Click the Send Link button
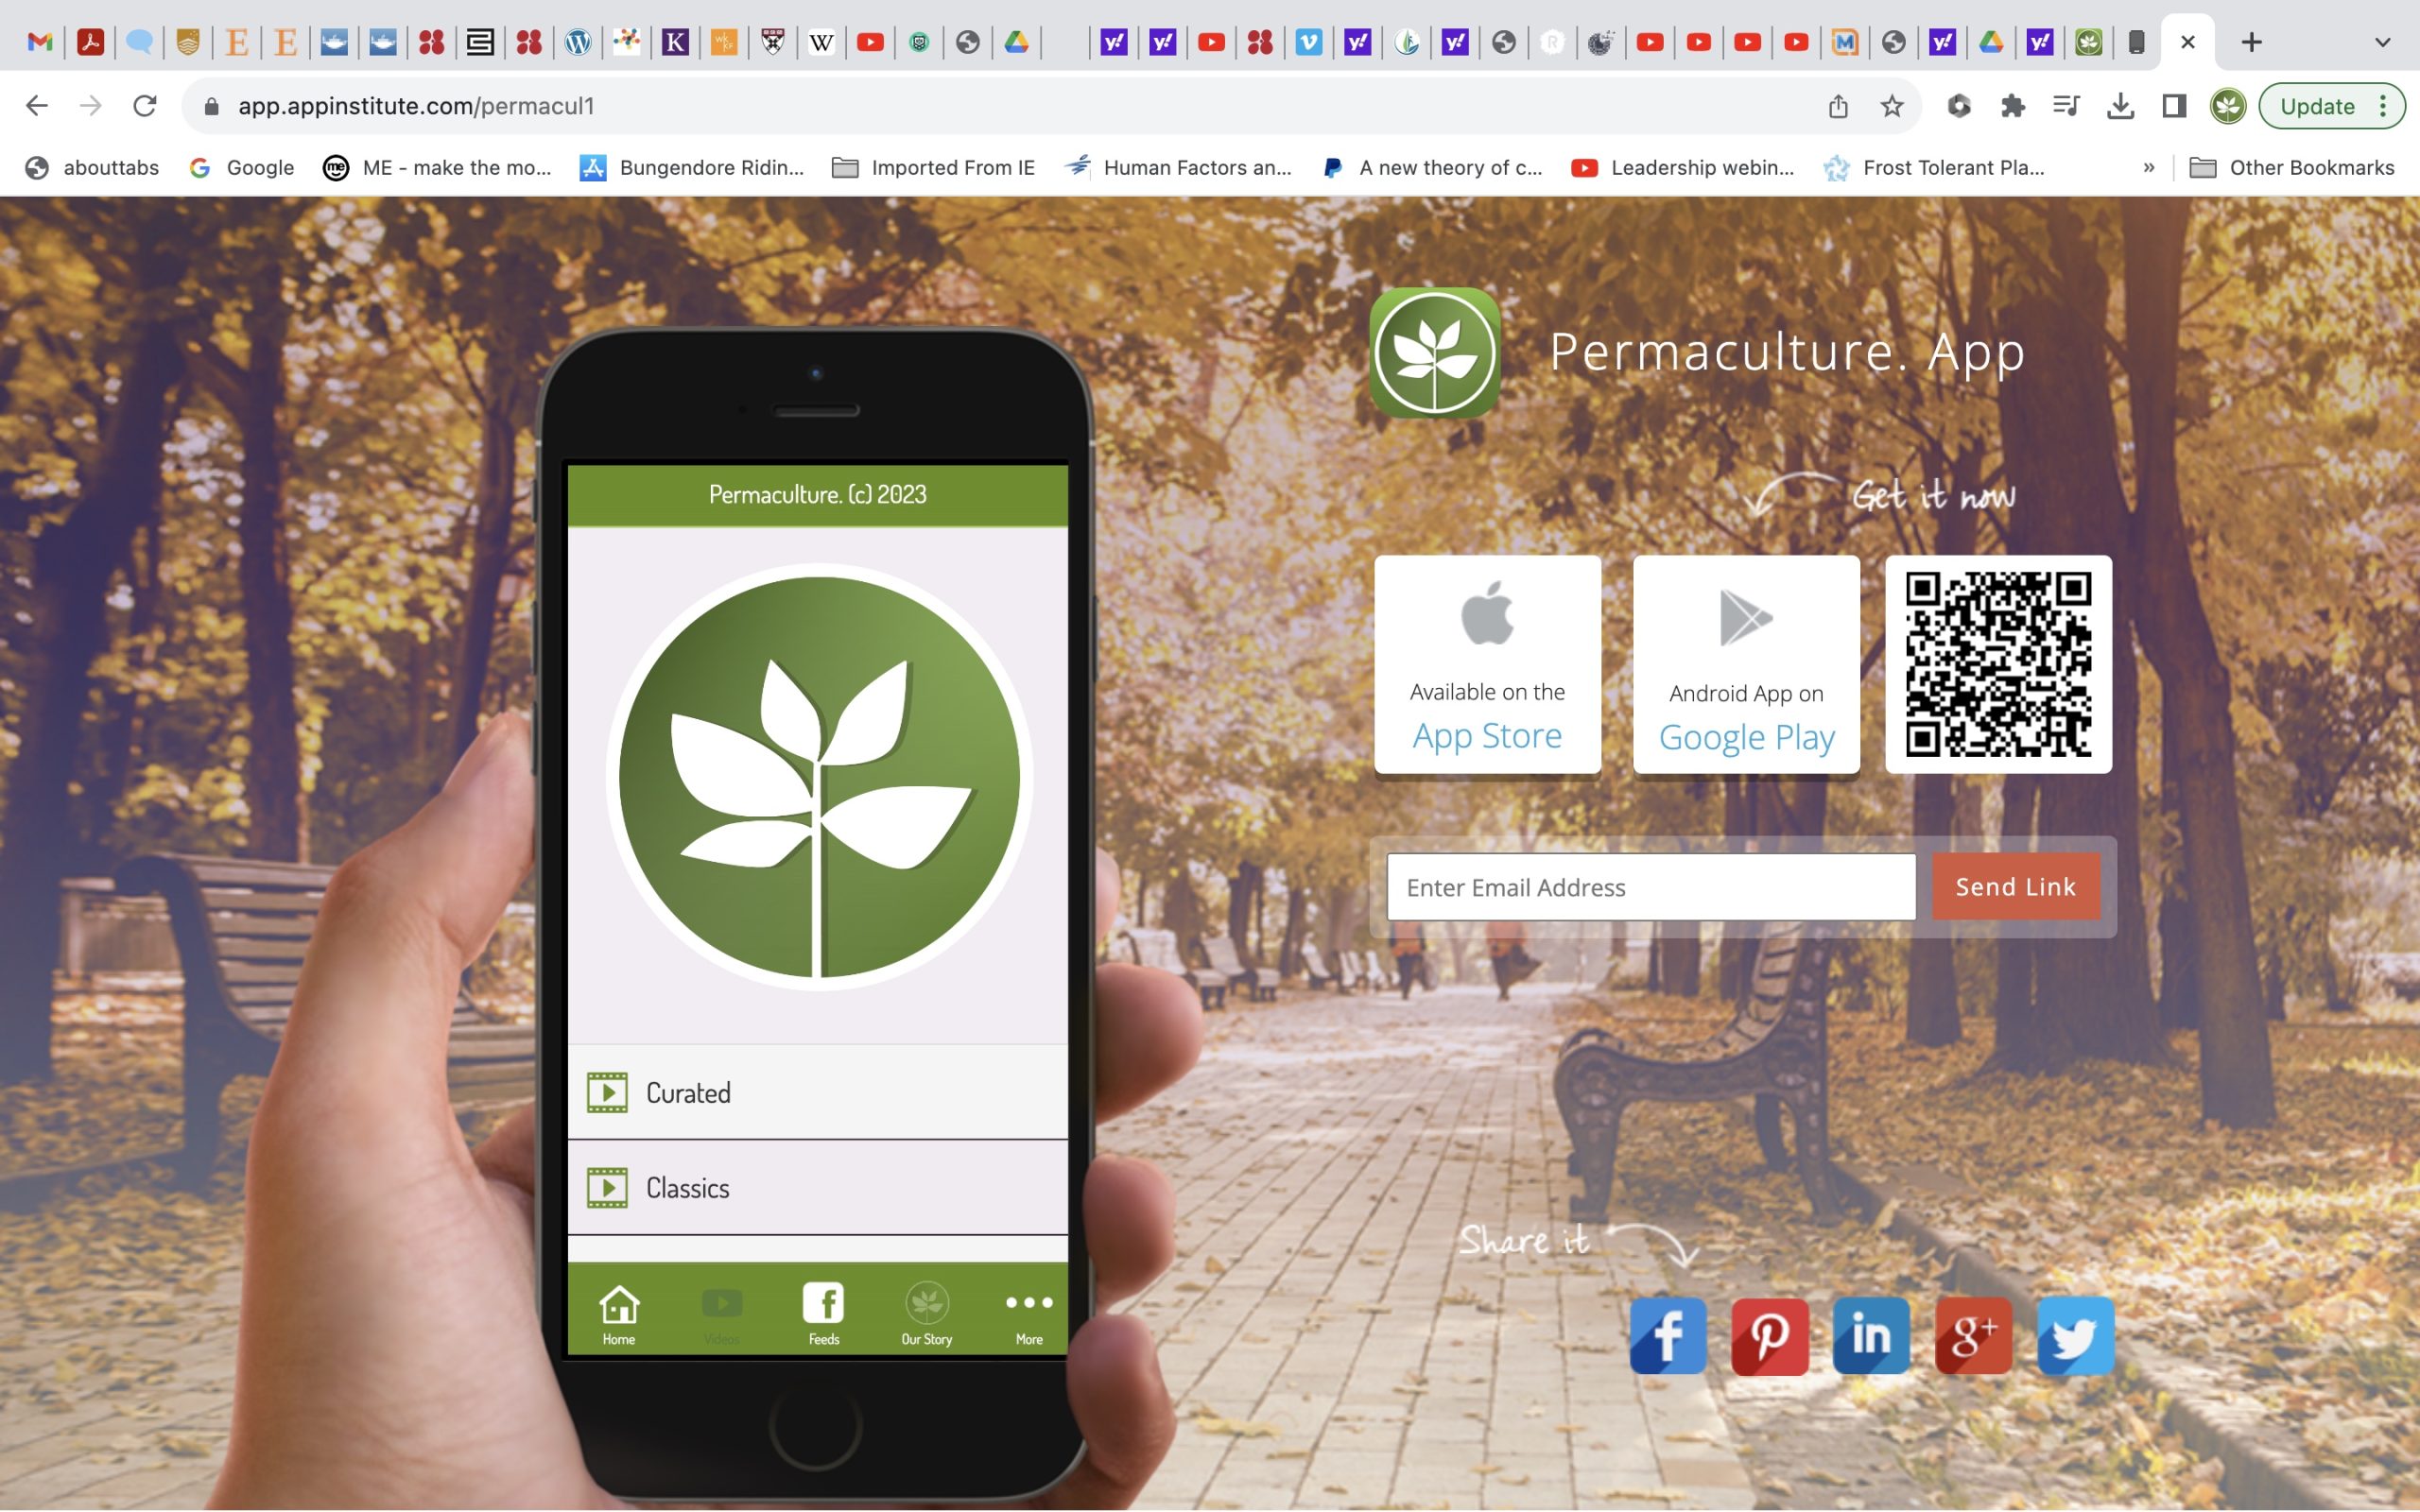The width and height of the screenshot is (2420, 1512). (2015, 887)
